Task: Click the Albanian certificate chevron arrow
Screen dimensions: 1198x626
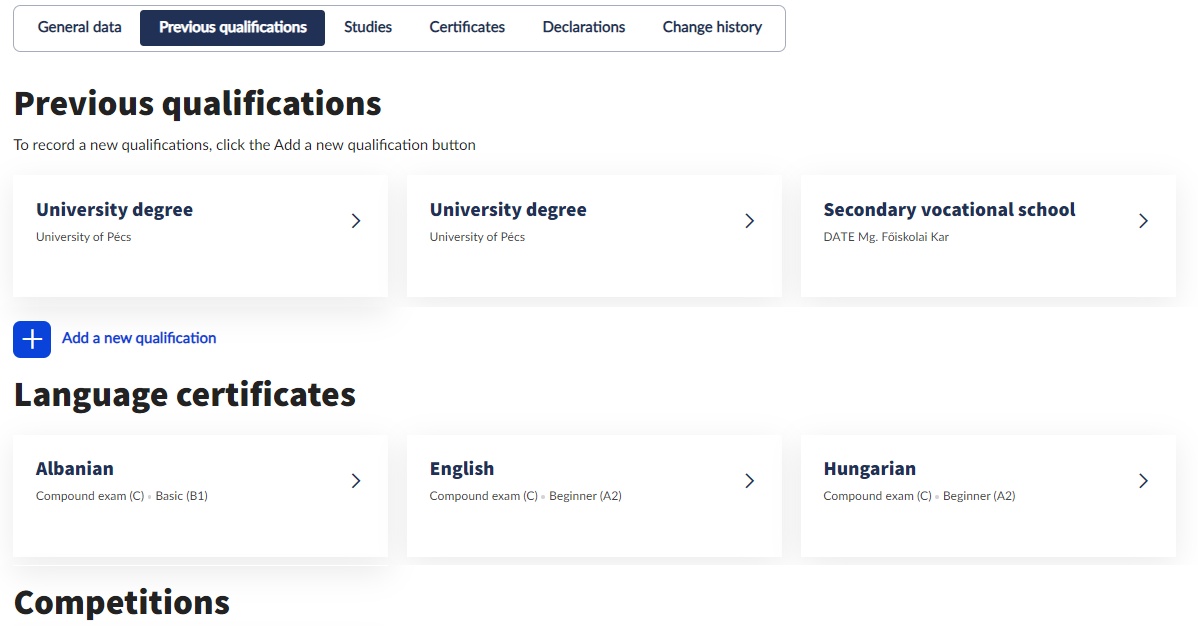Action: coord(356,481)
